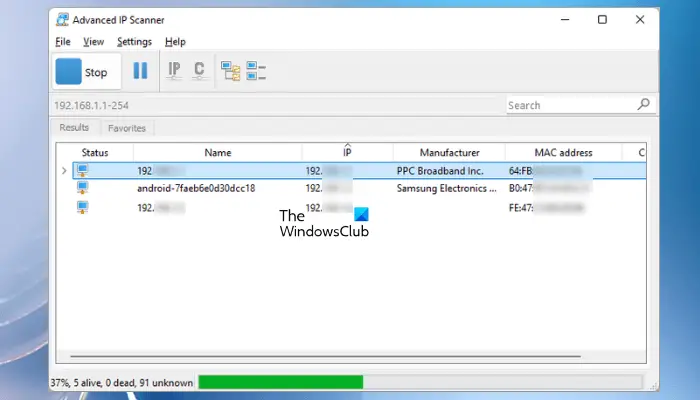The height and width of the screenshot is (400, 700).
Task: Click the green scan progress bar
Action: pyautogui.click(x=281, y=382)
